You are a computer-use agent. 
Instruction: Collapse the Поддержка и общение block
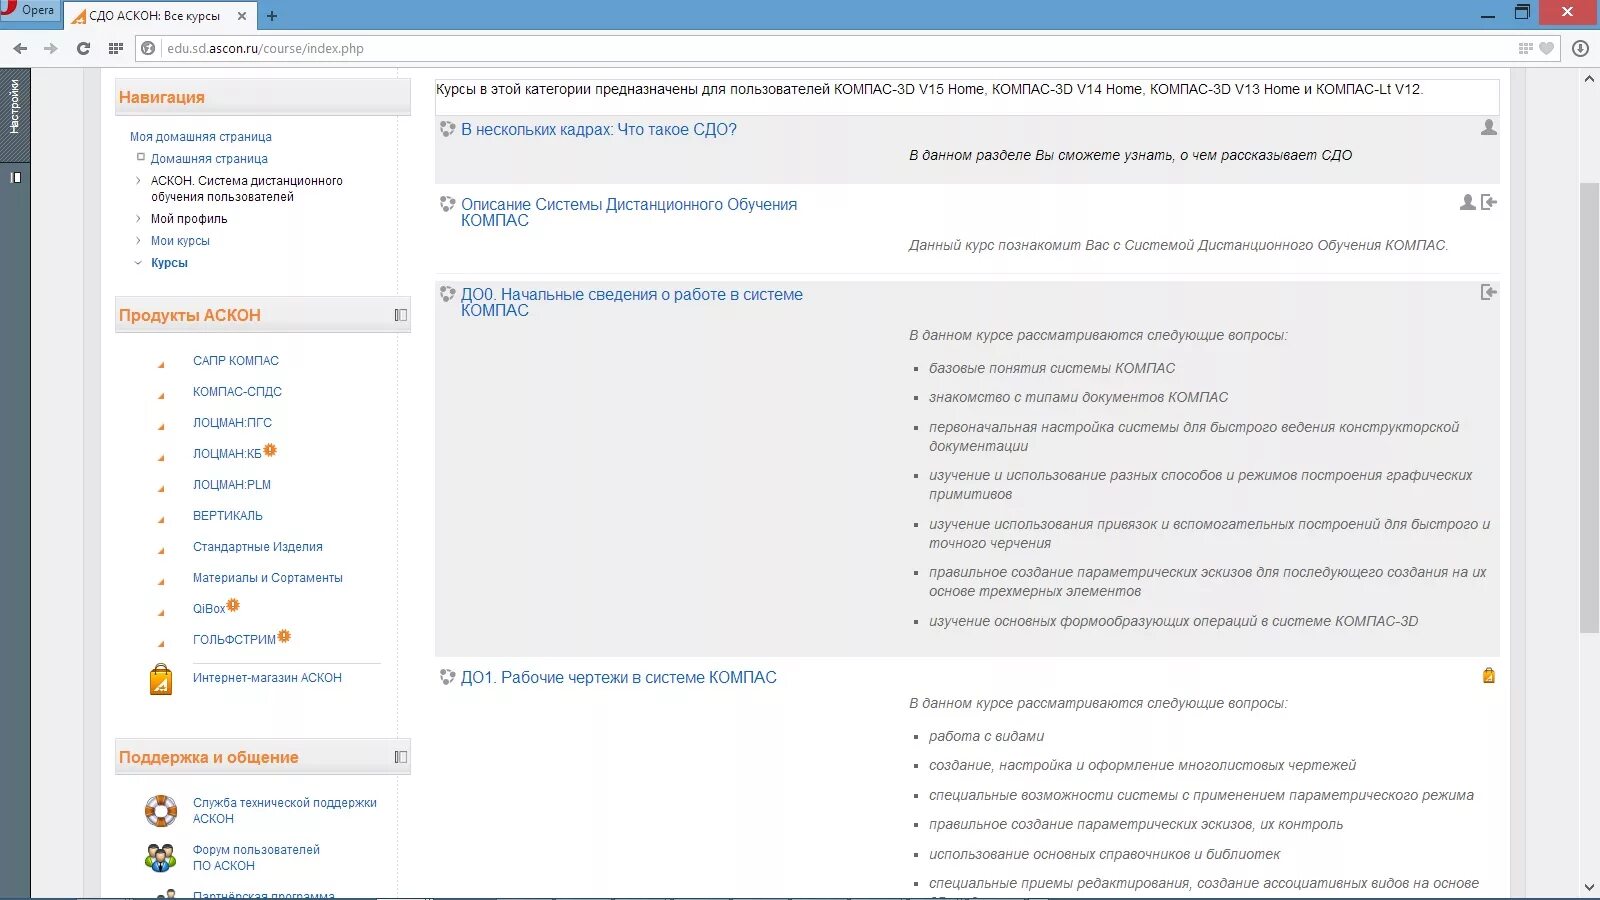400,757
